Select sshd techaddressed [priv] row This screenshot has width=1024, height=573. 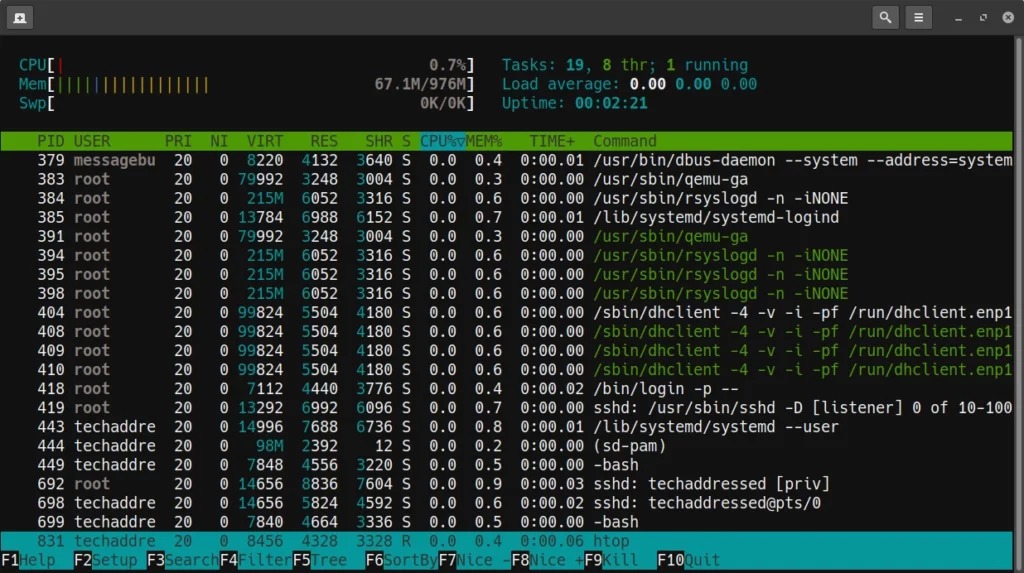507,484
